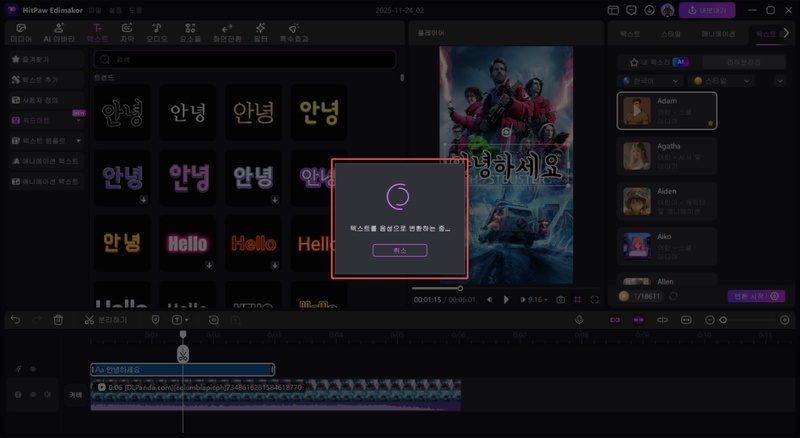Image resolution: width=800 pixels, height=438 pixels.
Task: Expand the extra voice filter chevron
Action: [780, 81]
